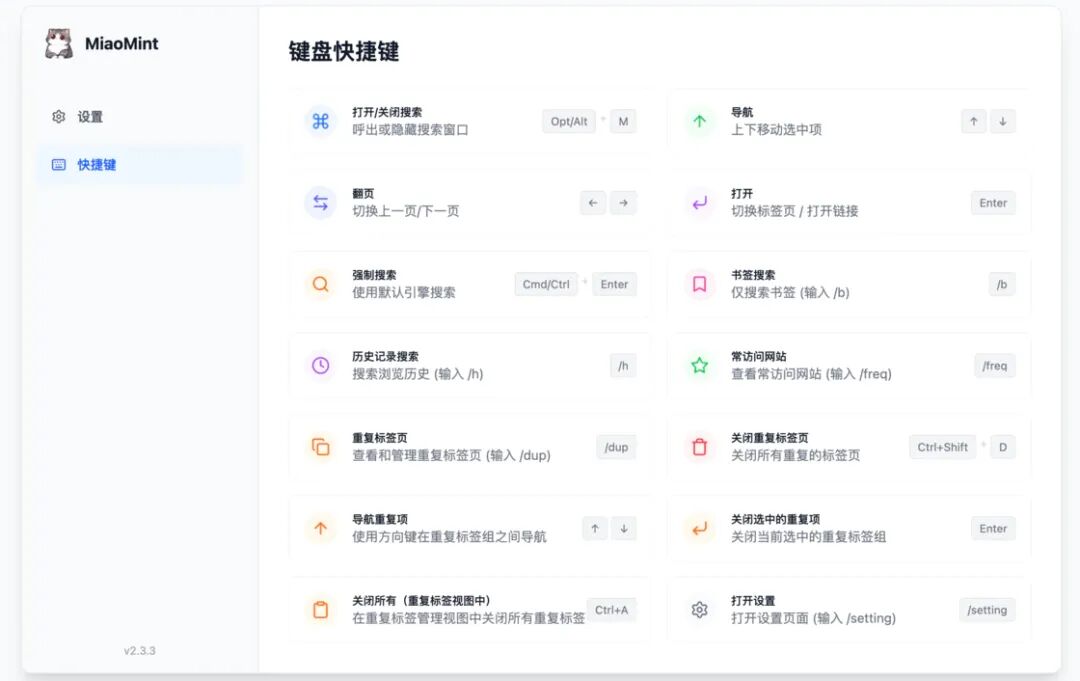Click the swap arrows icon for 翻页
Screen dimensions: 1080x681
(320, 203)
